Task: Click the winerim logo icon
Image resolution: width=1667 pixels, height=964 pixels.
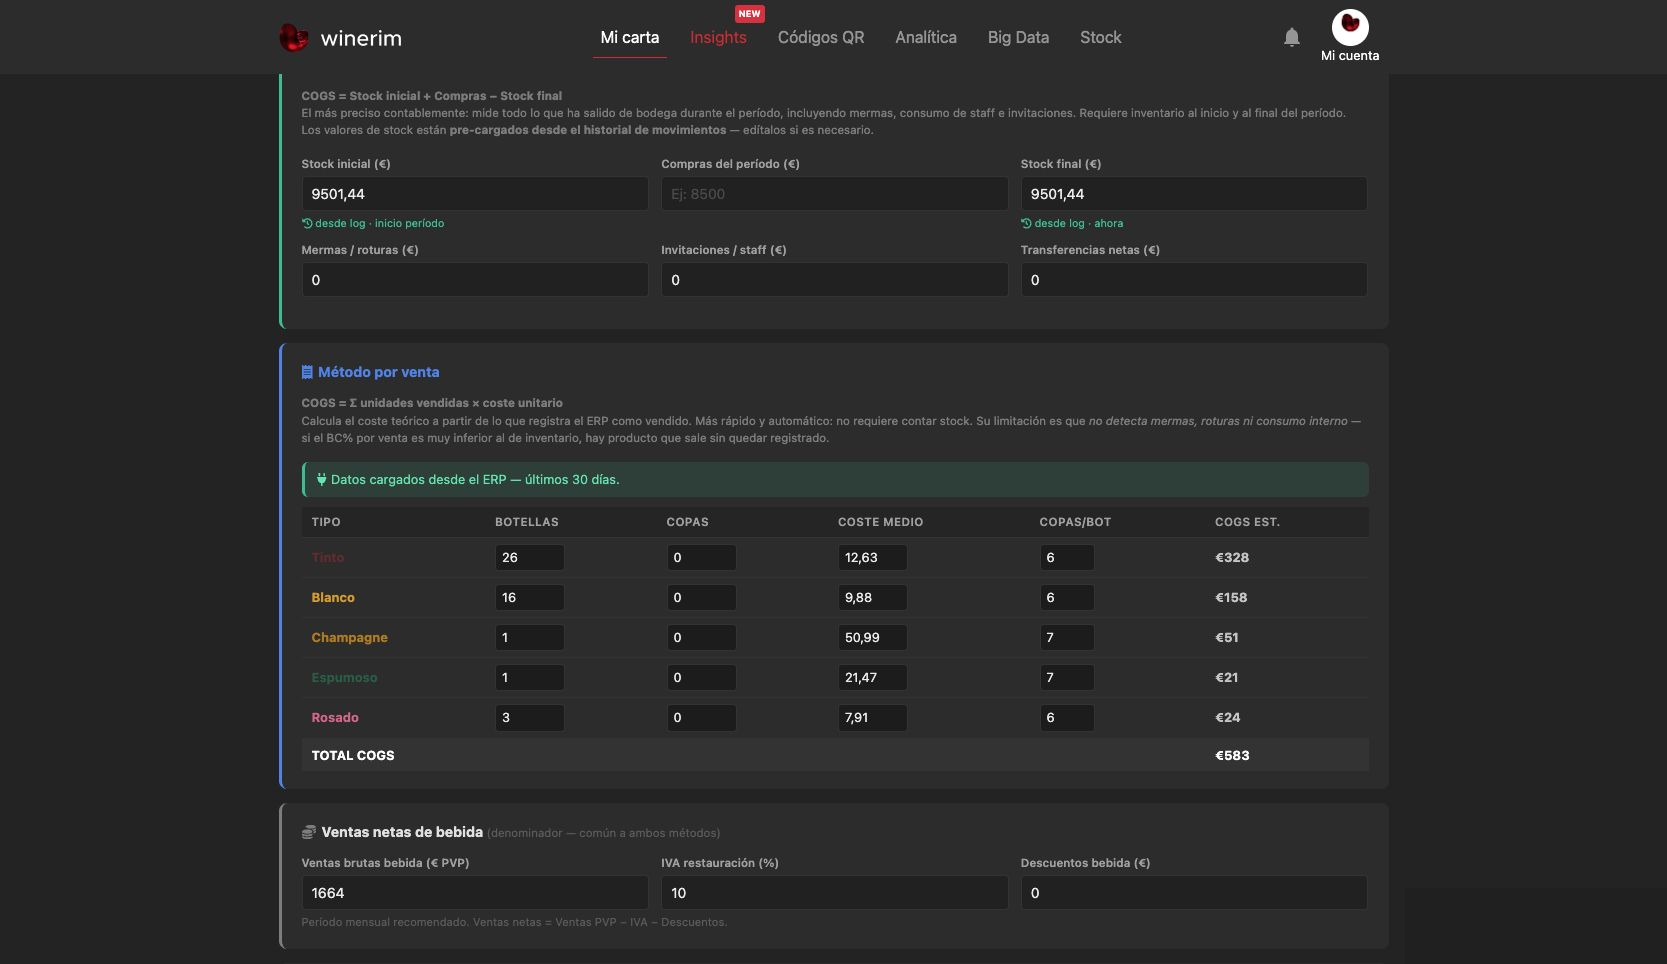Action: point(293,38)
